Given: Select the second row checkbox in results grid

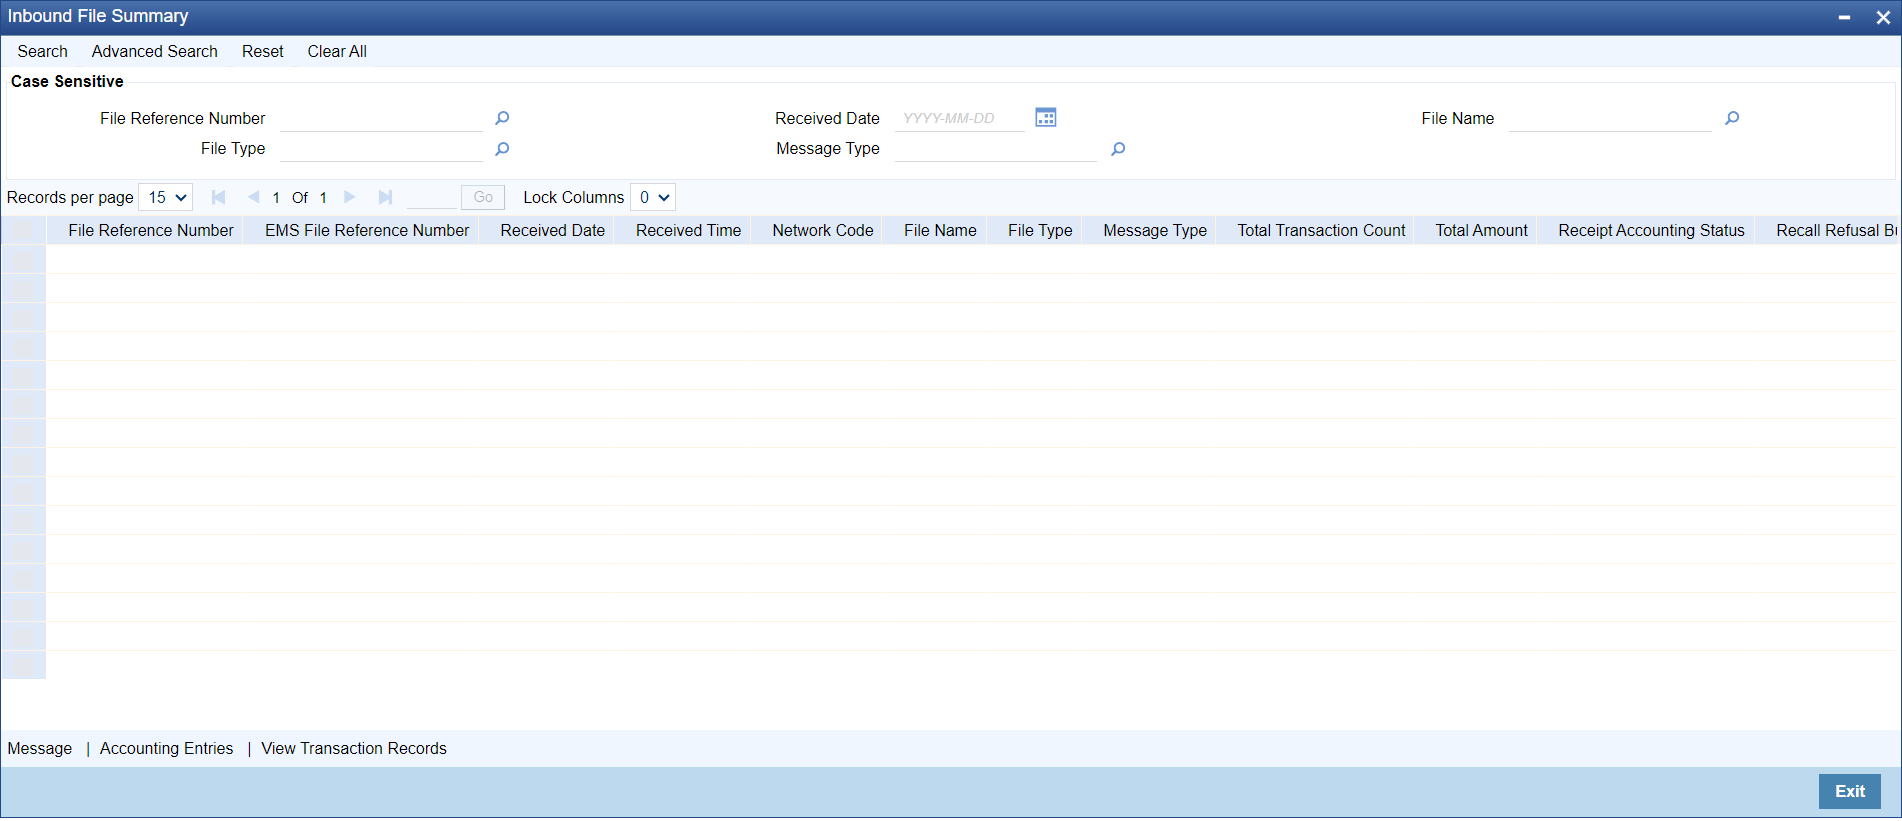Looking at the screenshot, I should click(24, 288).
